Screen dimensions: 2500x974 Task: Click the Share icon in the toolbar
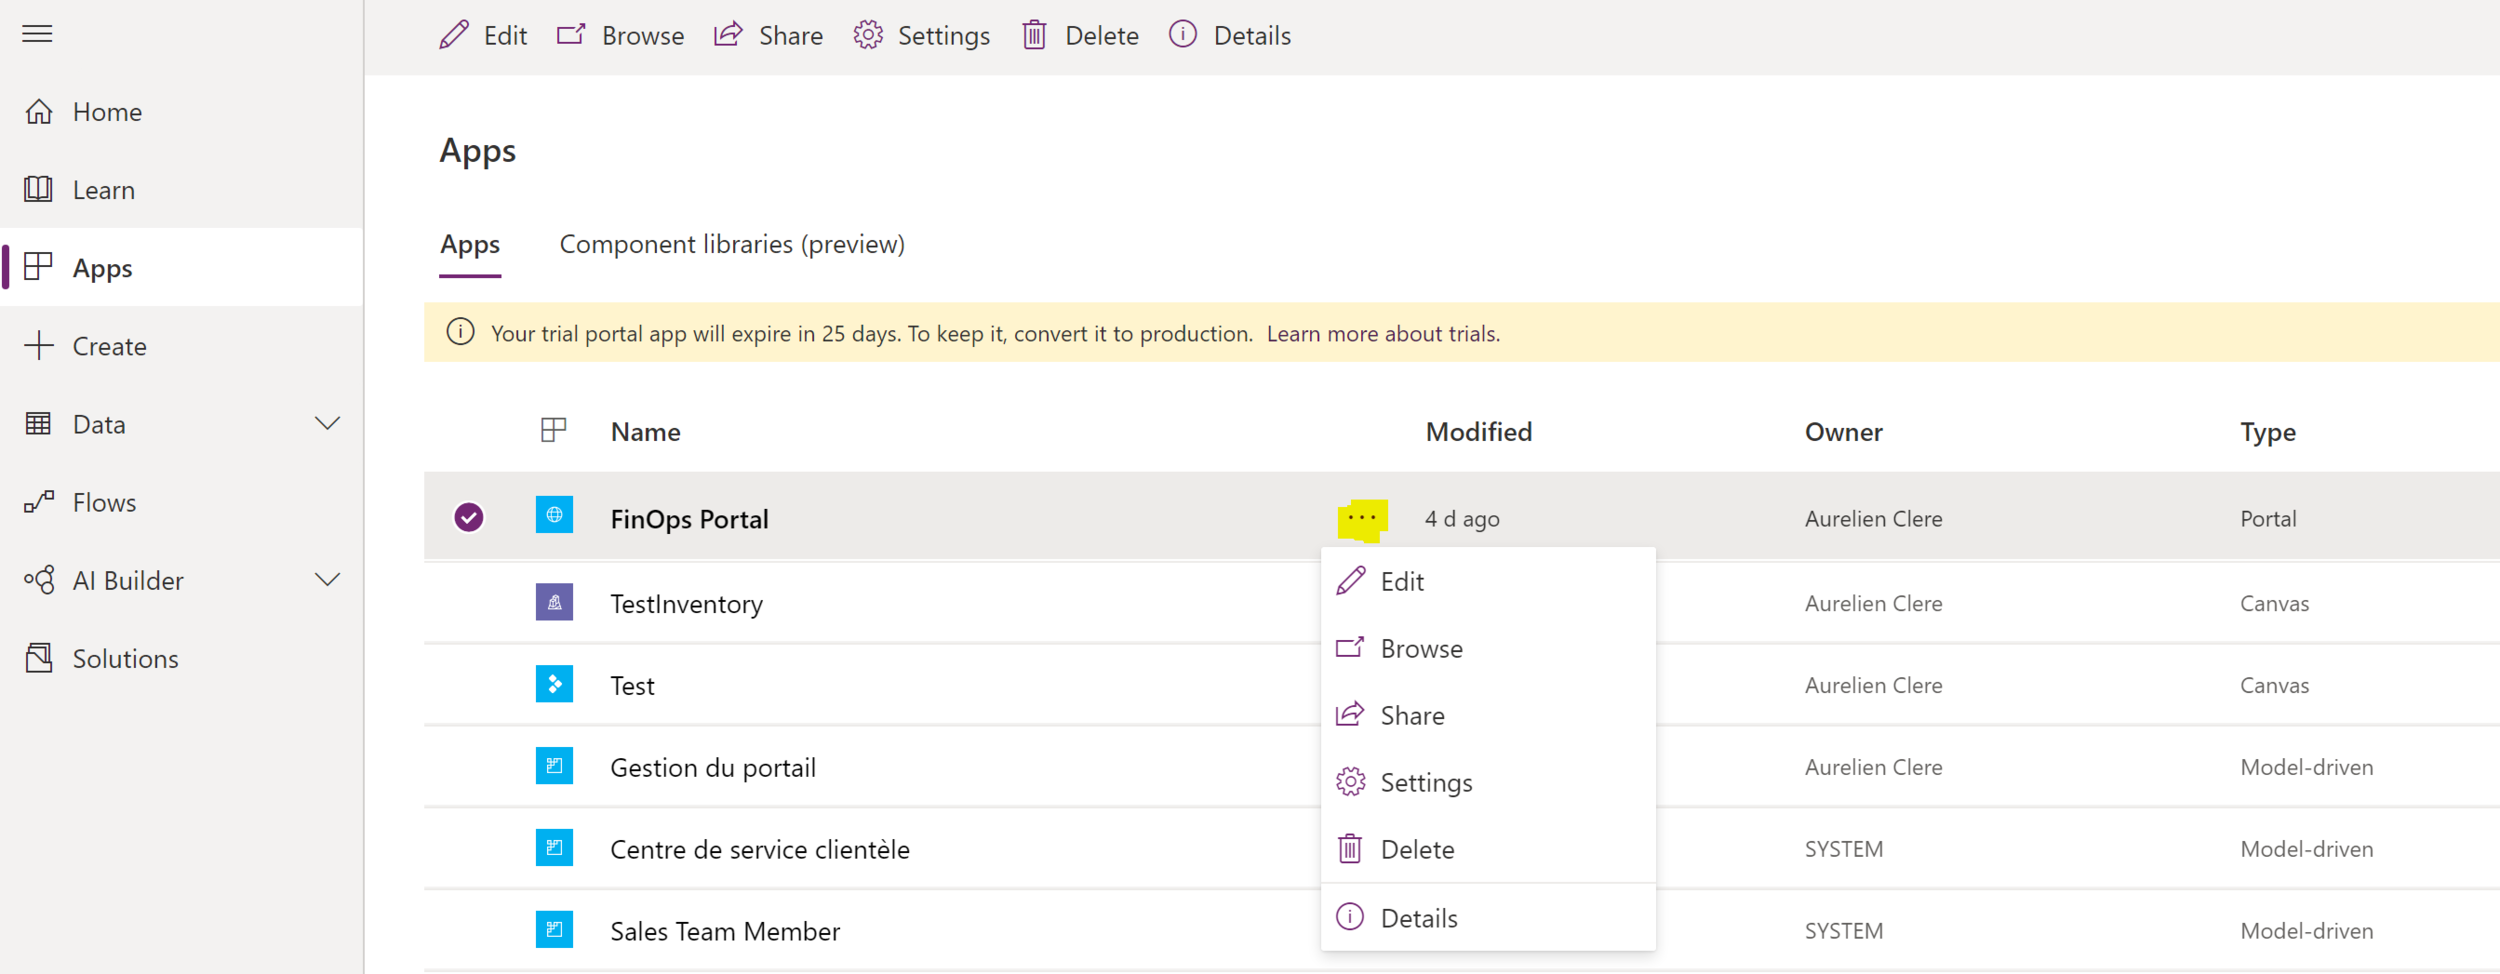coord(728,34)
